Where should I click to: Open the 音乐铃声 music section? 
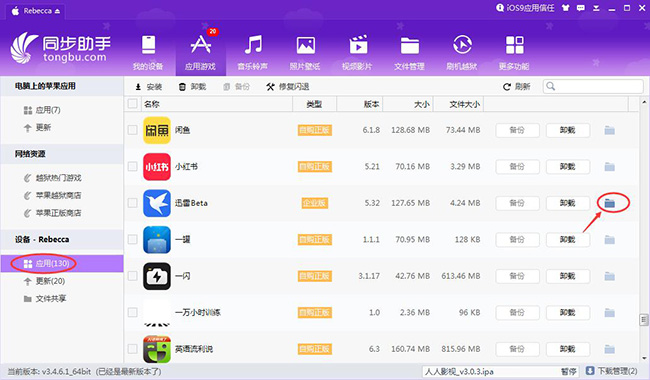click(253, 53)
